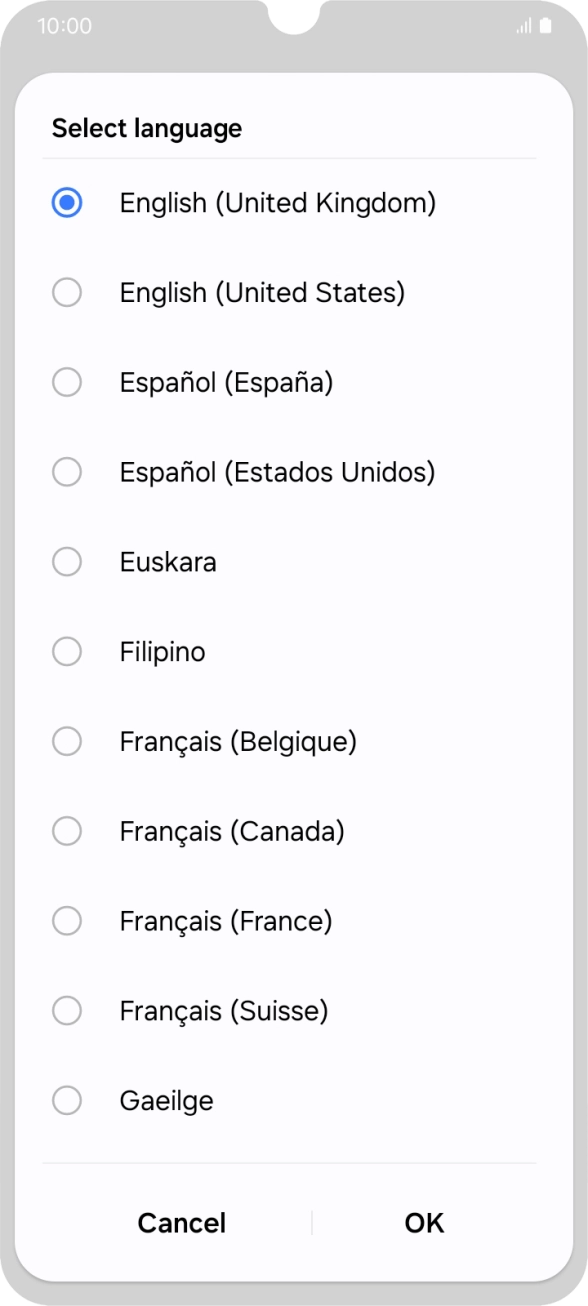Tap the signal strength indicator

tap(523, 27)
